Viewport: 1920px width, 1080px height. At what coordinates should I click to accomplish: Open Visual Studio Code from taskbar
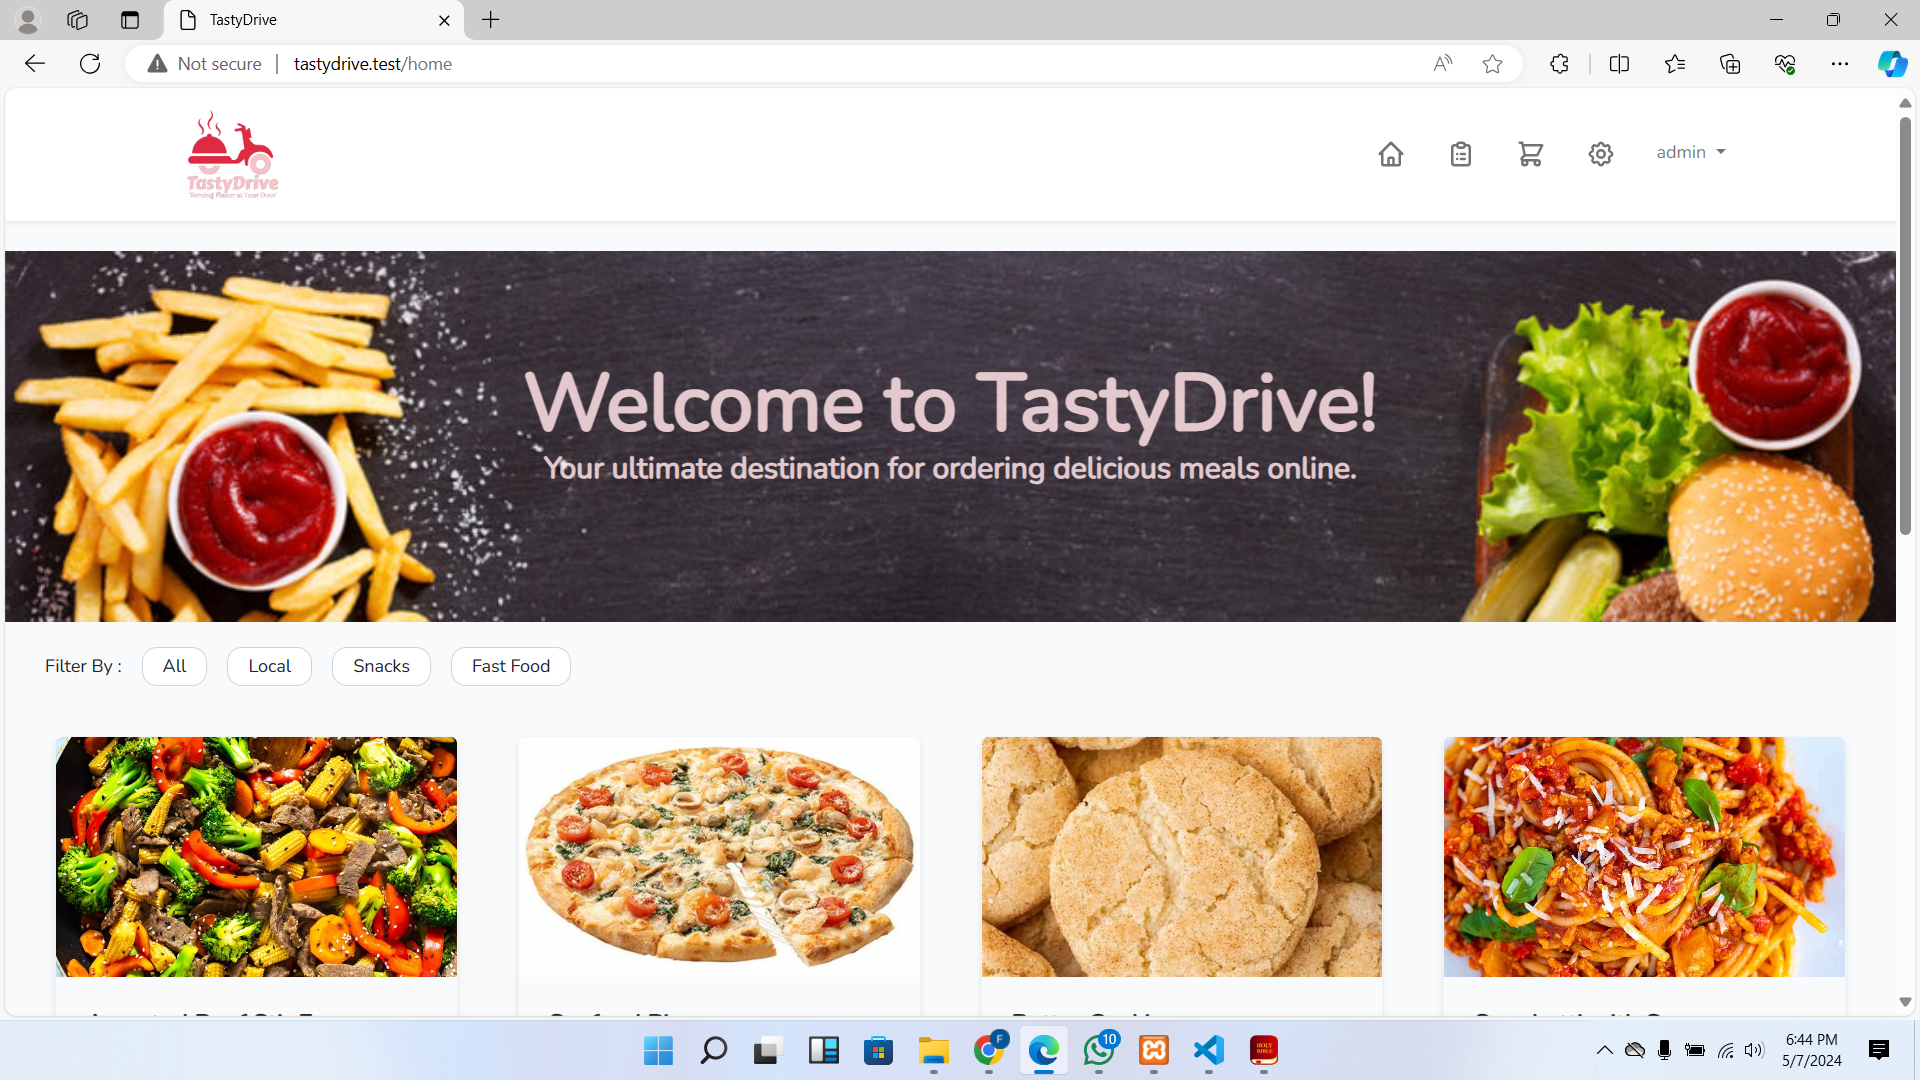click(x=1208, y=1050)
